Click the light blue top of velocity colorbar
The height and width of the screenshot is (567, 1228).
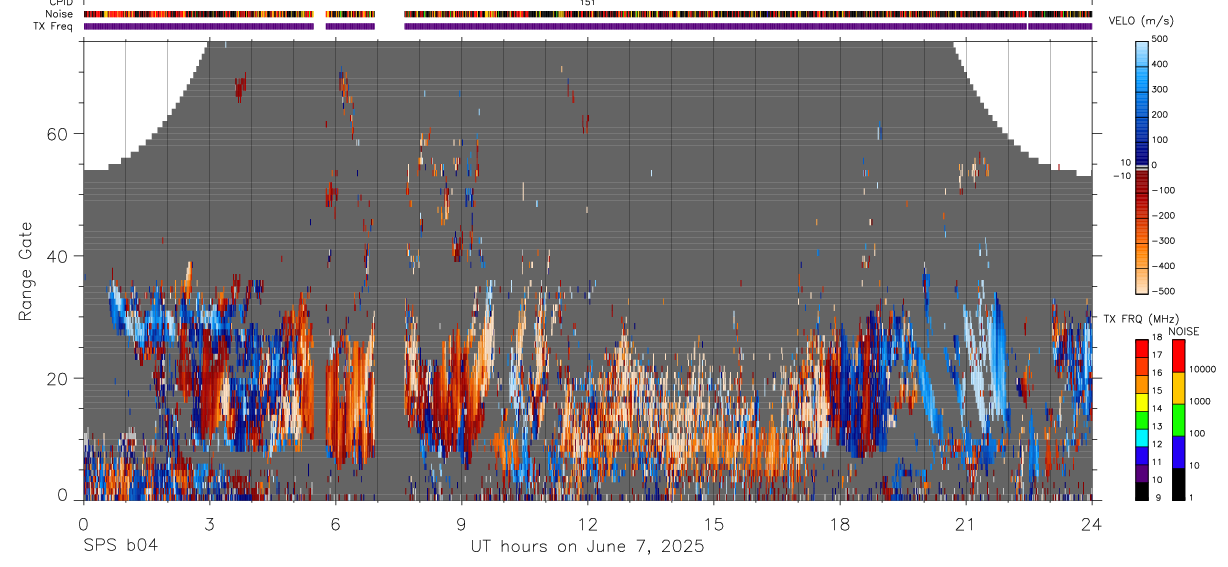(1144, 55)
